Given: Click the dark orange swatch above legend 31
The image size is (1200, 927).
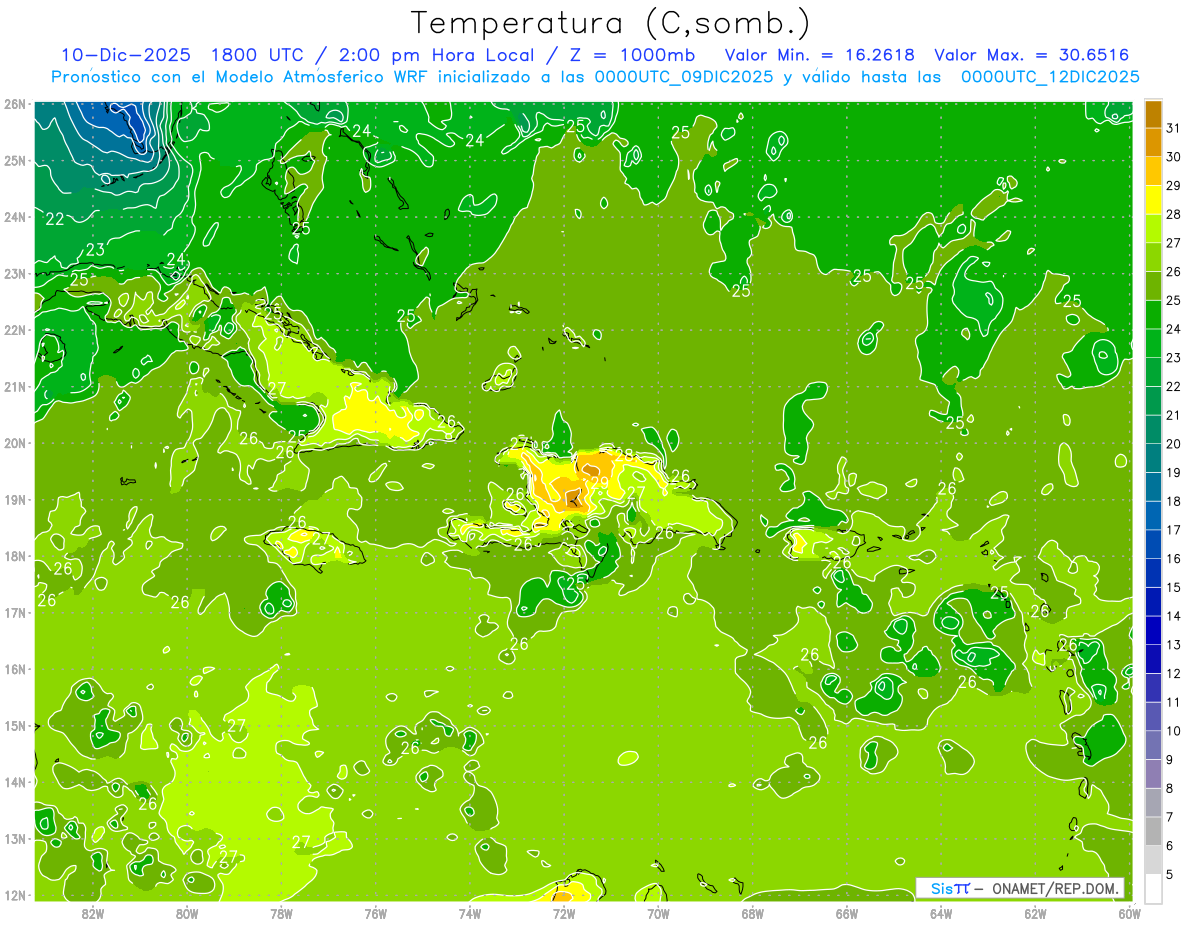Looking at the screenshot, I should (1153, 113).
